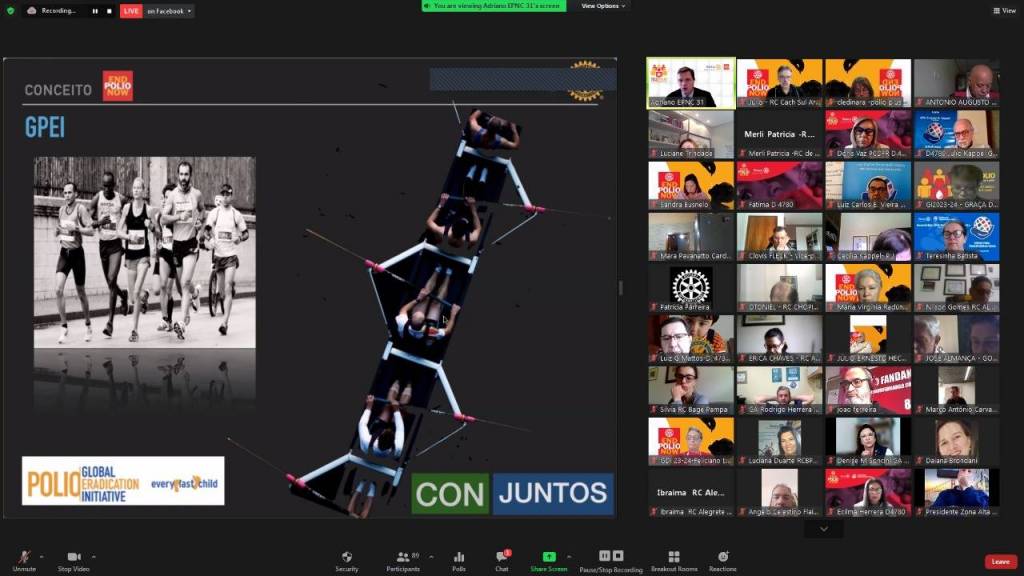Screen dimensions: 1024x576
Task: Expand video options arrow next to Stop Video
Action: [94, 555]
